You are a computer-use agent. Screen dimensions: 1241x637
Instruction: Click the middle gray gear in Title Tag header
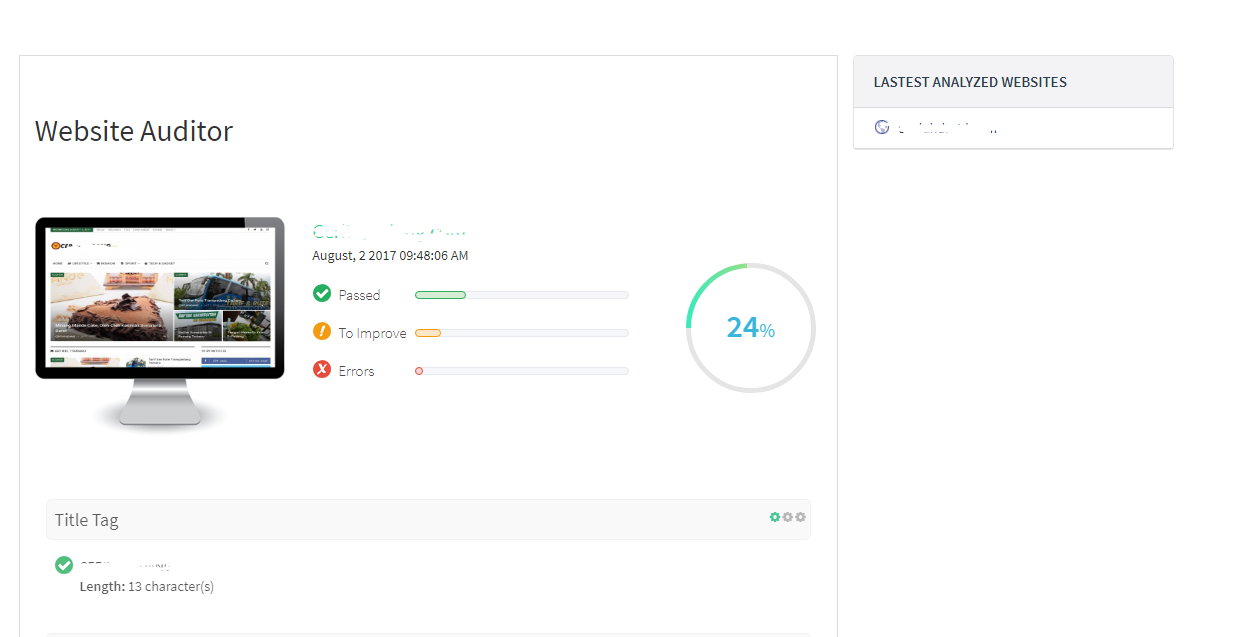click(x=787, y=517)
